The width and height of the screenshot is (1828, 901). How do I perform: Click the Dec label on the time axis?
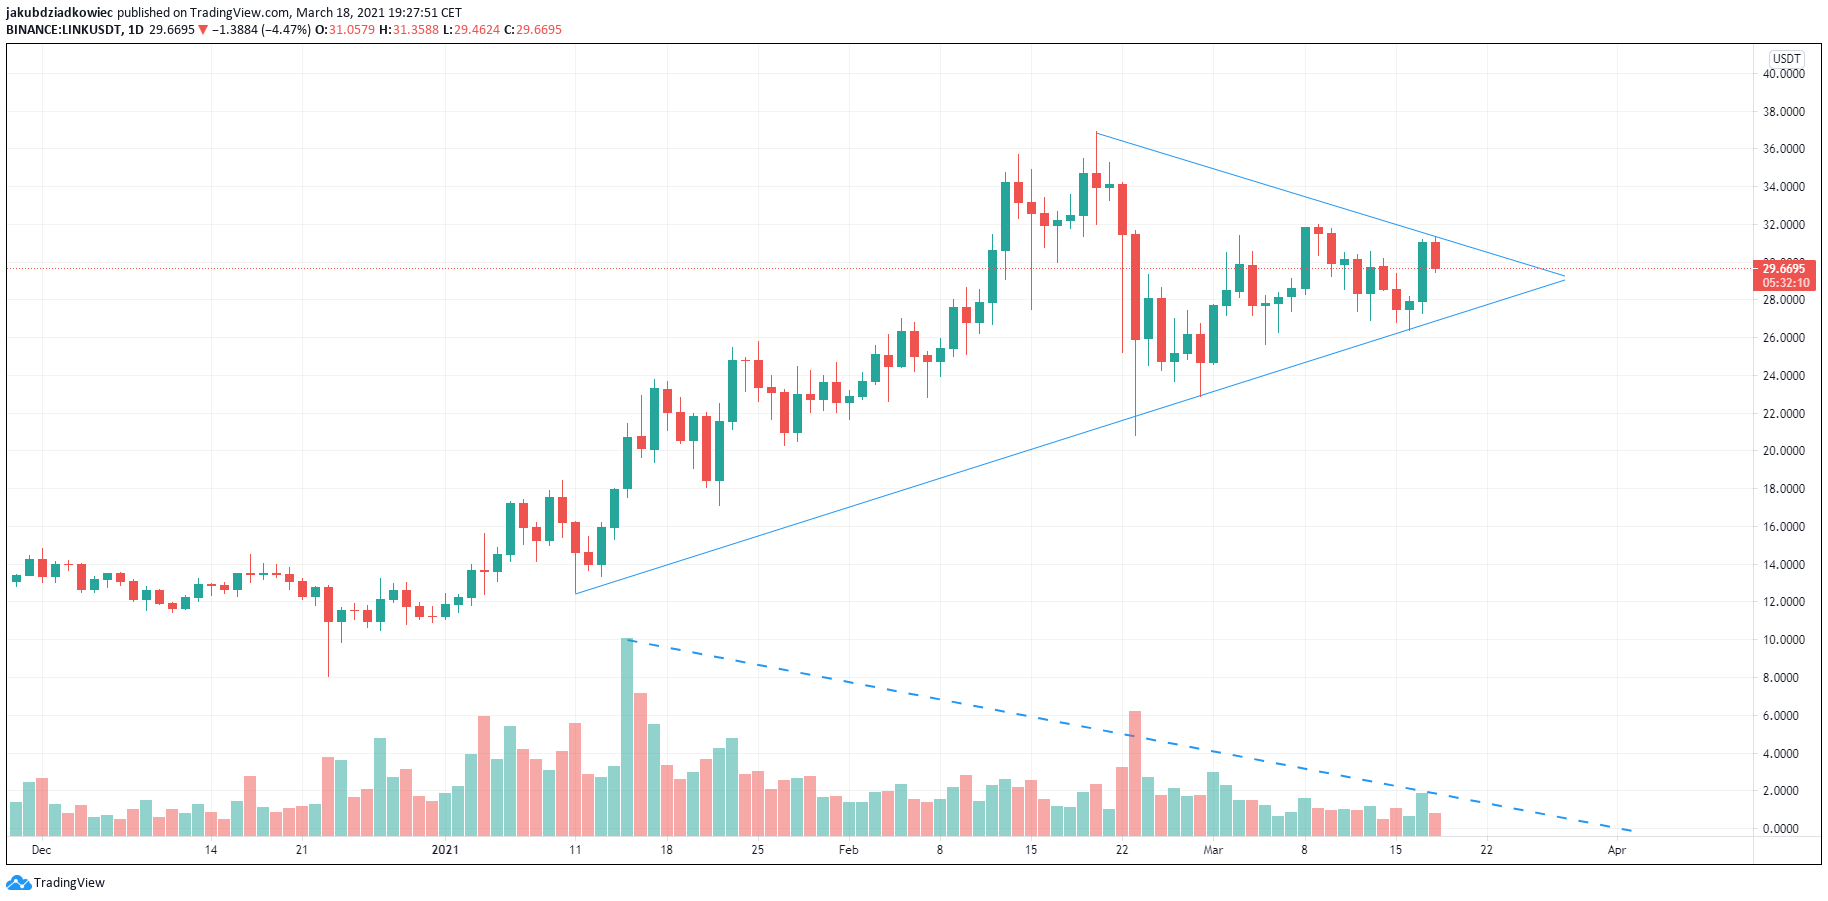[x=41, y=850]
